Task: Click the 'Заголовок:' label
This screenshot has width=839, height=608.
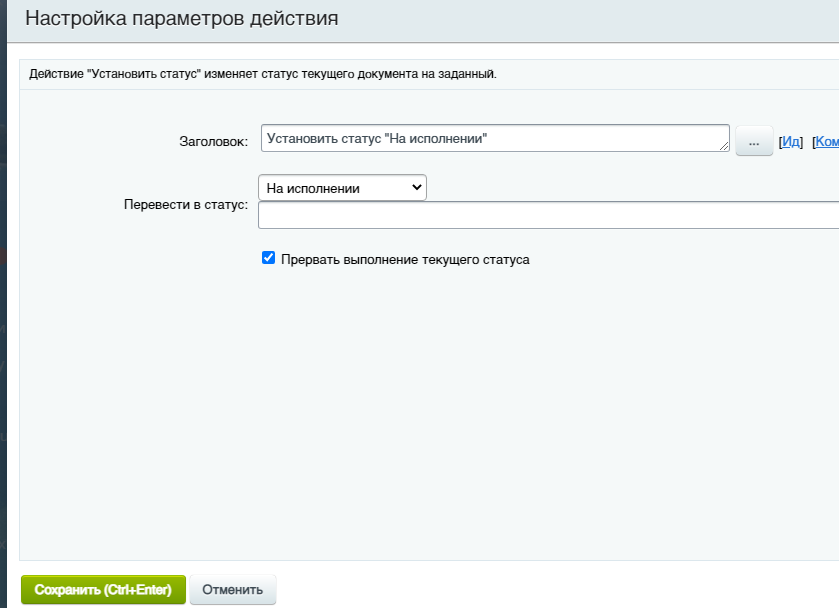Action: pyautogui.click(x=213, y=141)
